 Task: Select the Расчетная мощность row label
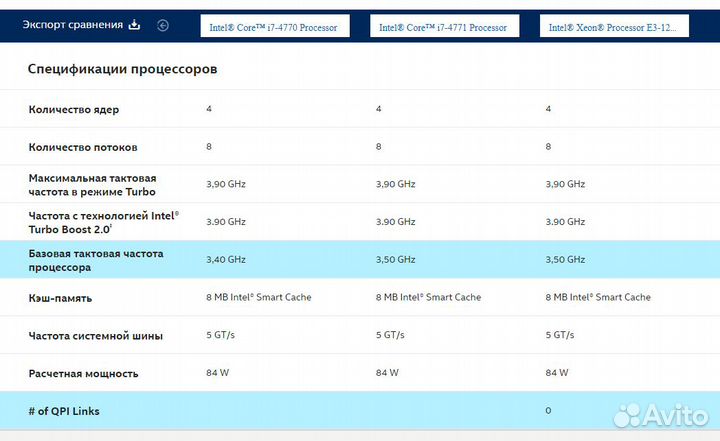pyautogui.click(x=84, y=373)
